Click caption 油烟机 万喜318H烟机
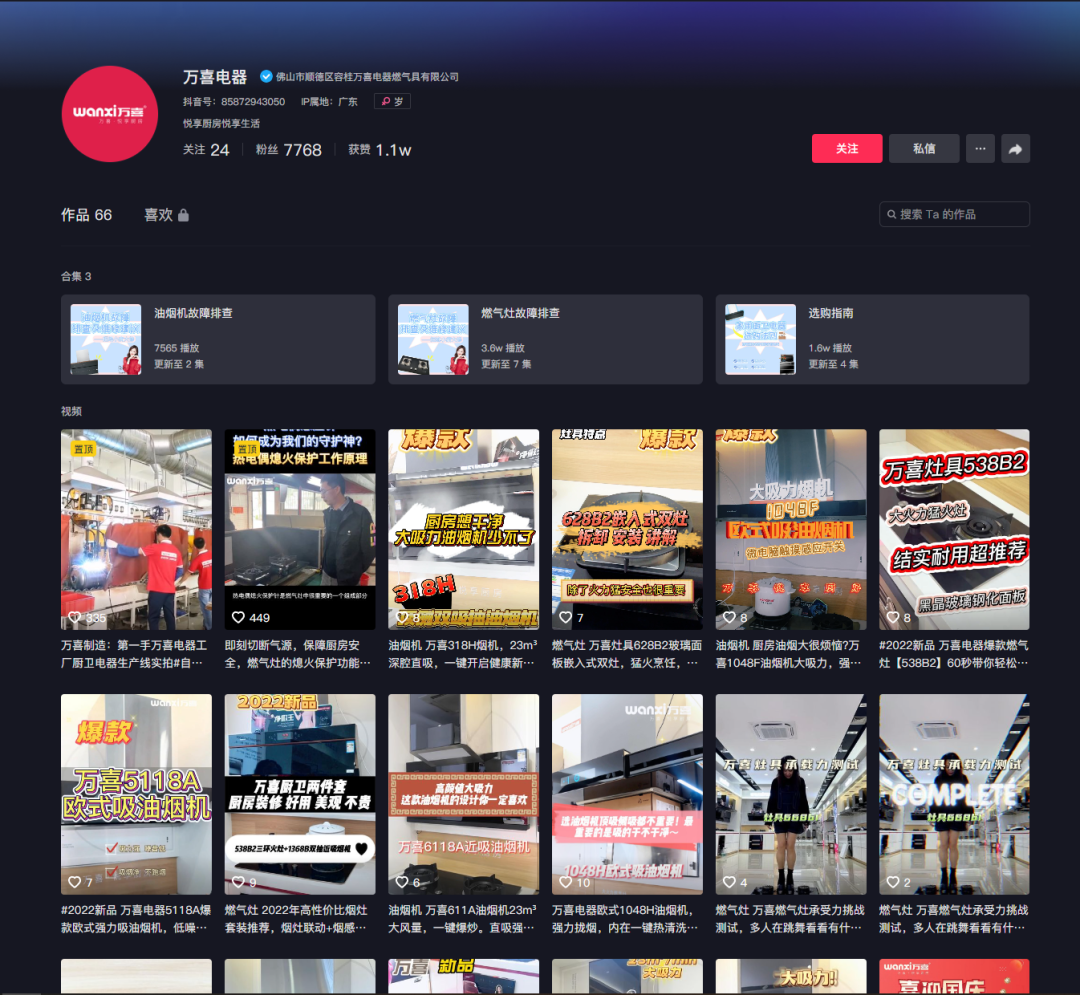The width and height of the screenshot is (1080, 995). (462, 654)
